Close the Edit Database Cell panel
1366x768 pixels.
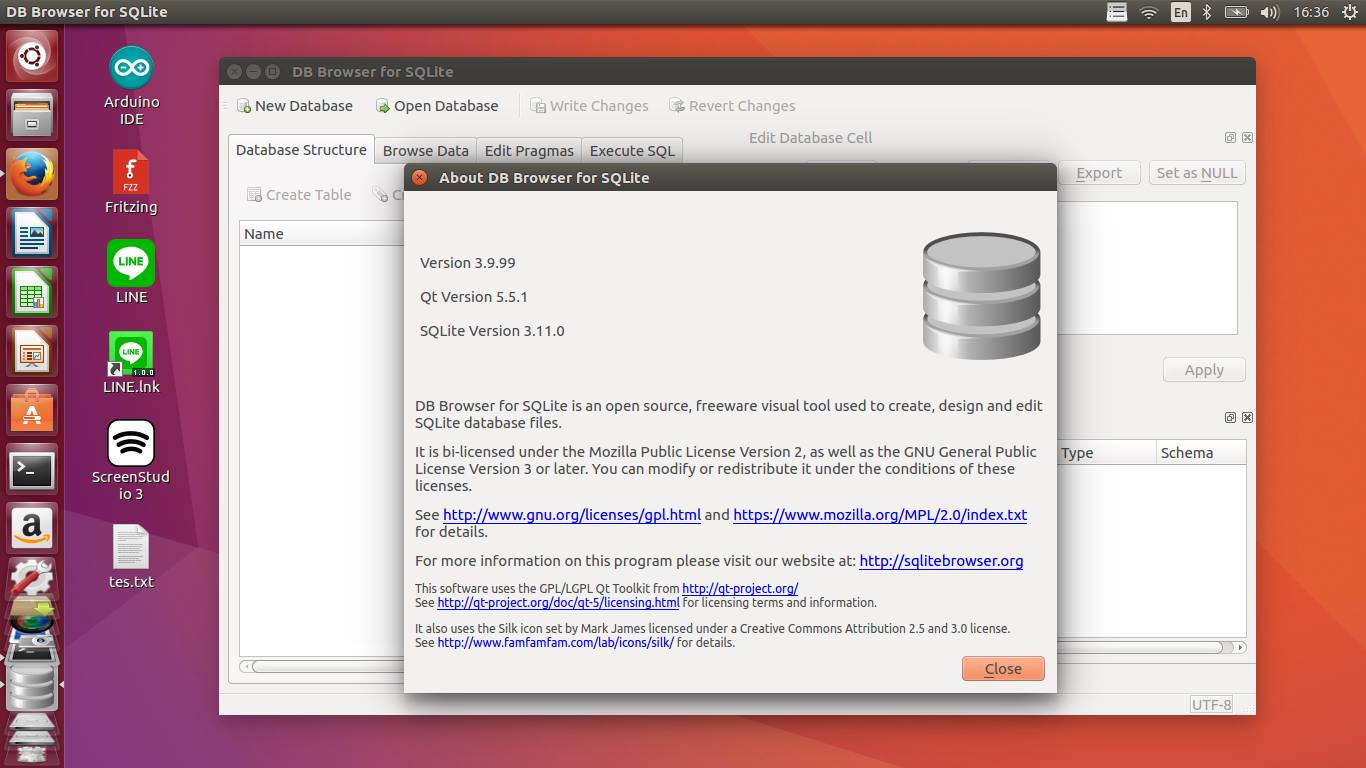click(1247, 138)
